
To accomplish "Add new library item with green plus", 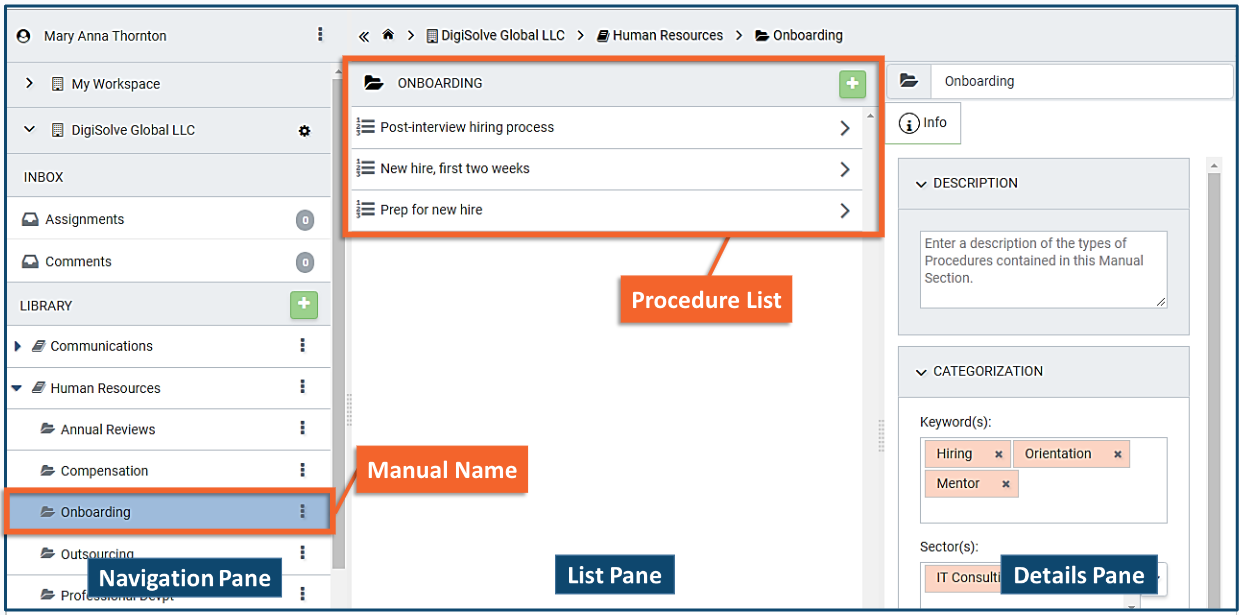I will (304, 305).
